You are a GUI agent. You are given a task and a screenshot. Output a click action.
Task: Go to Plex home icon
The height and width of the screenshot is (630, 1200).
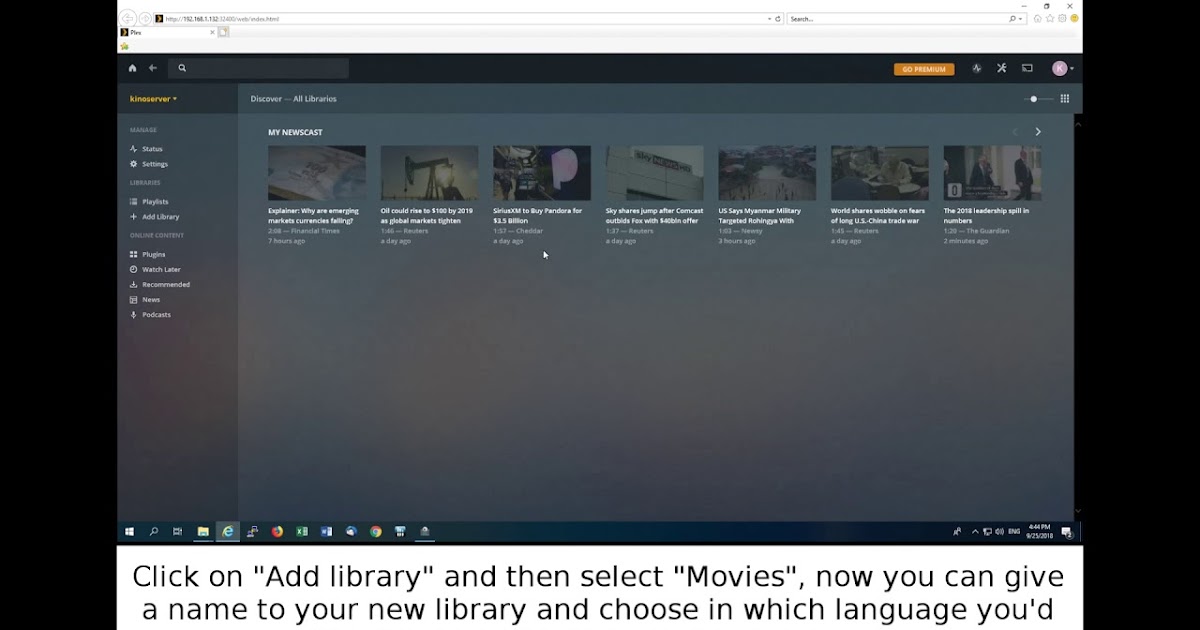point(132,68)
